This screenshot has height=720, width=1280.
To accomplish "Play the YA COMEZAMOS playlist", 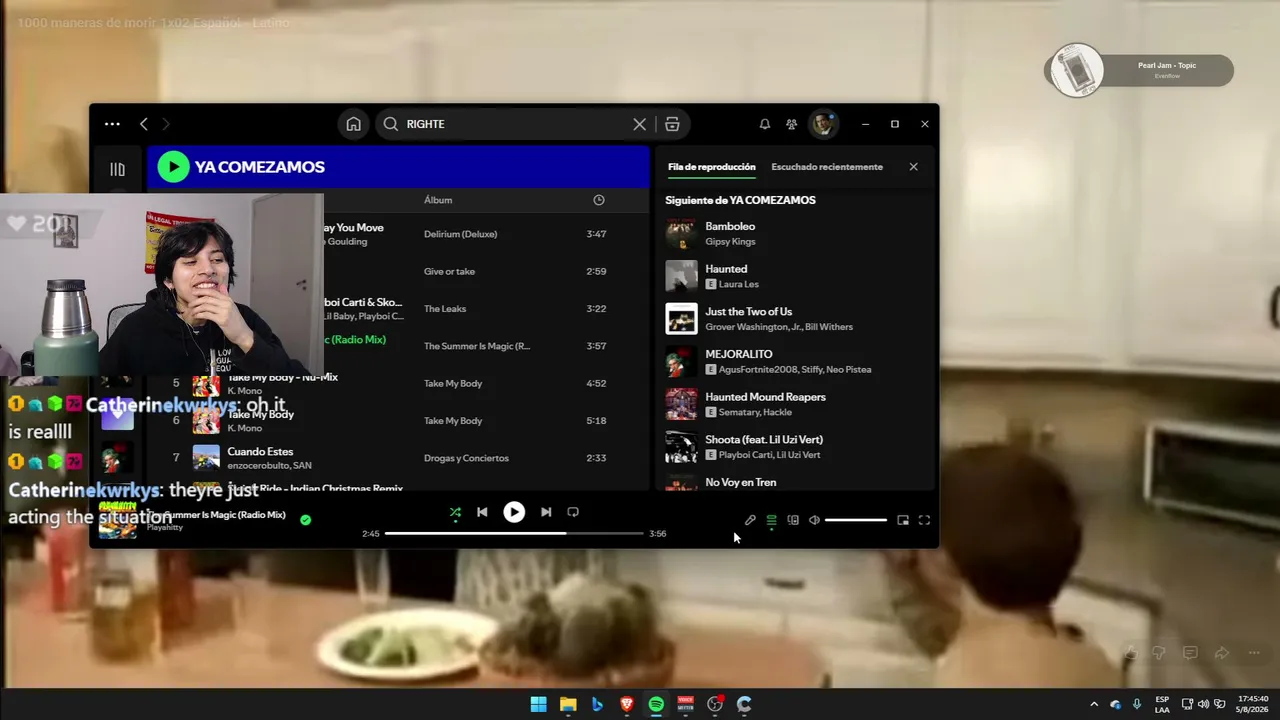I will (173, 167).
